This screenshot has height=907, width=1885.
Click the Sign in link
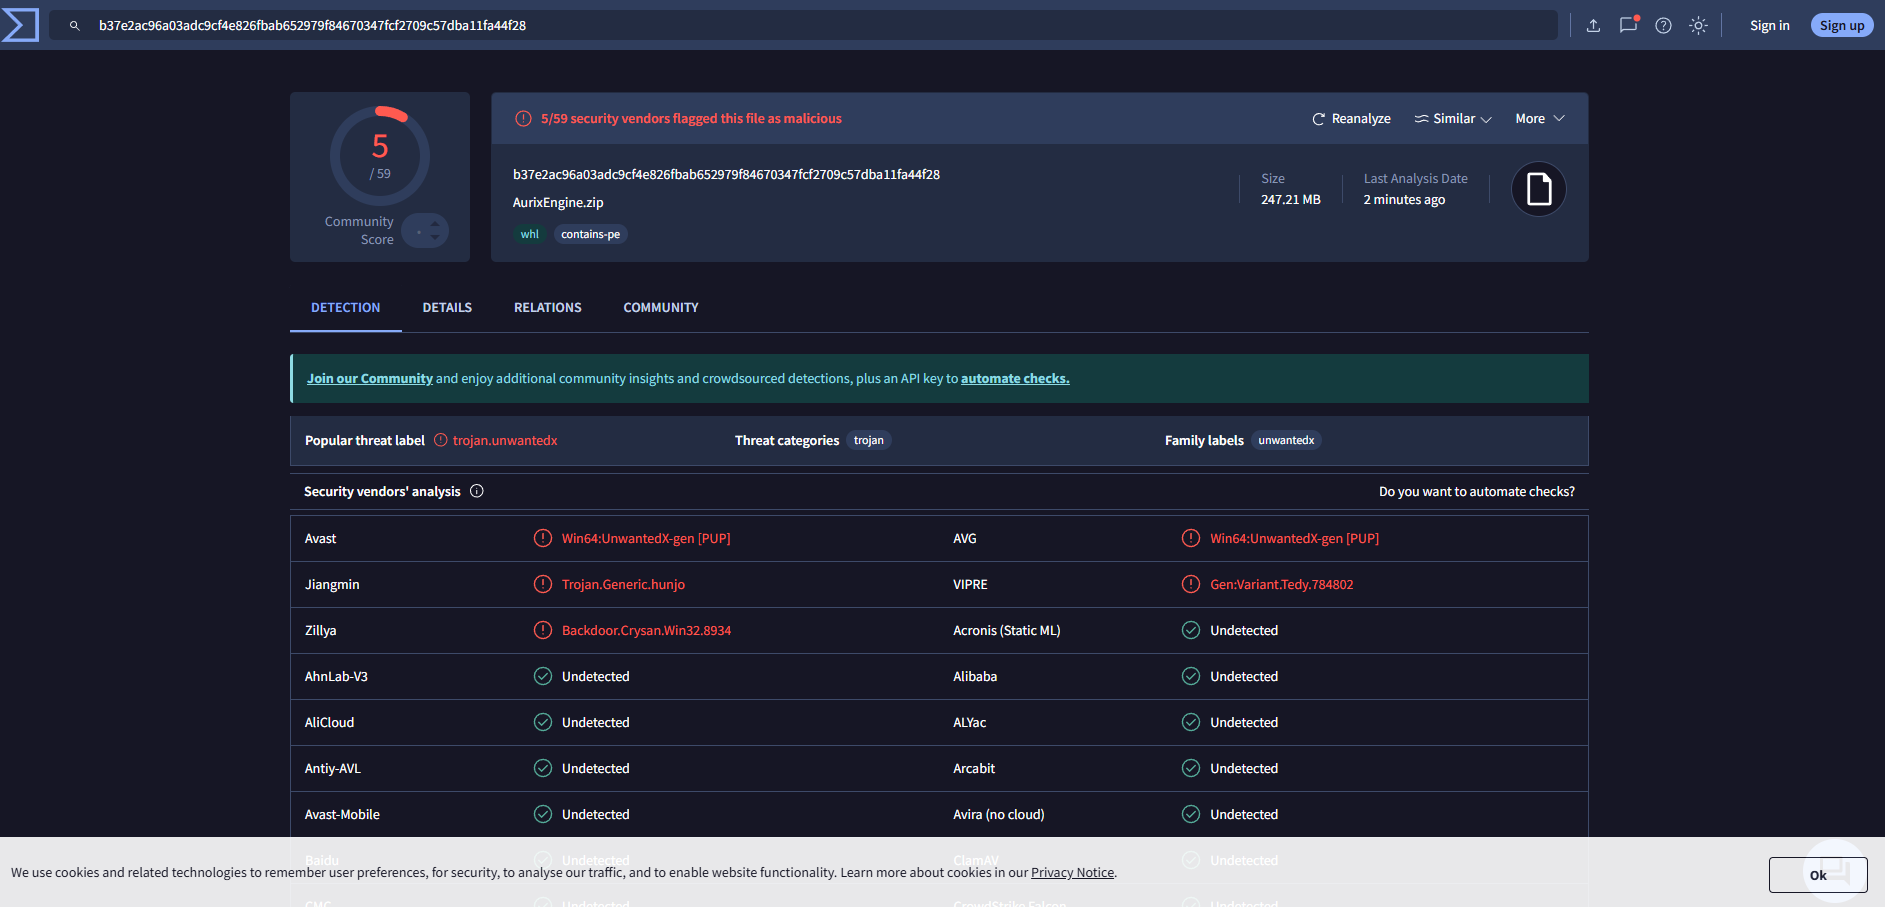(x=1770, y=25)
